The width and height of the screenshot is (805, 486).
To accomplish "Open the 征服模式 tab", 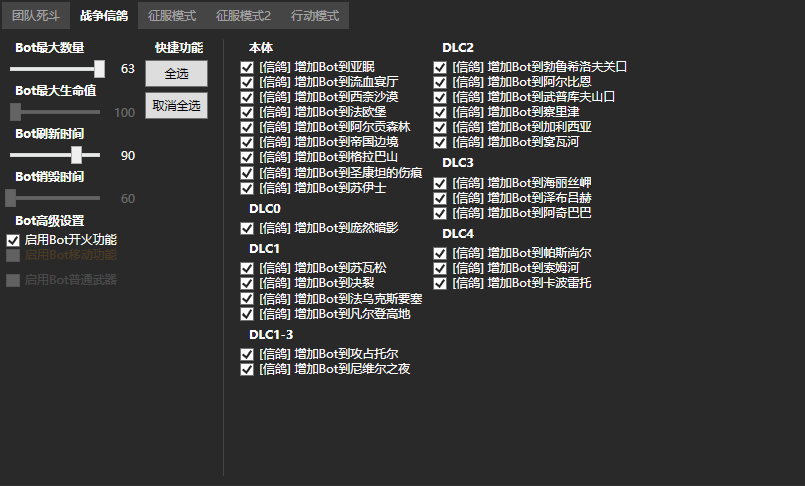I will (x=172, y=16).
